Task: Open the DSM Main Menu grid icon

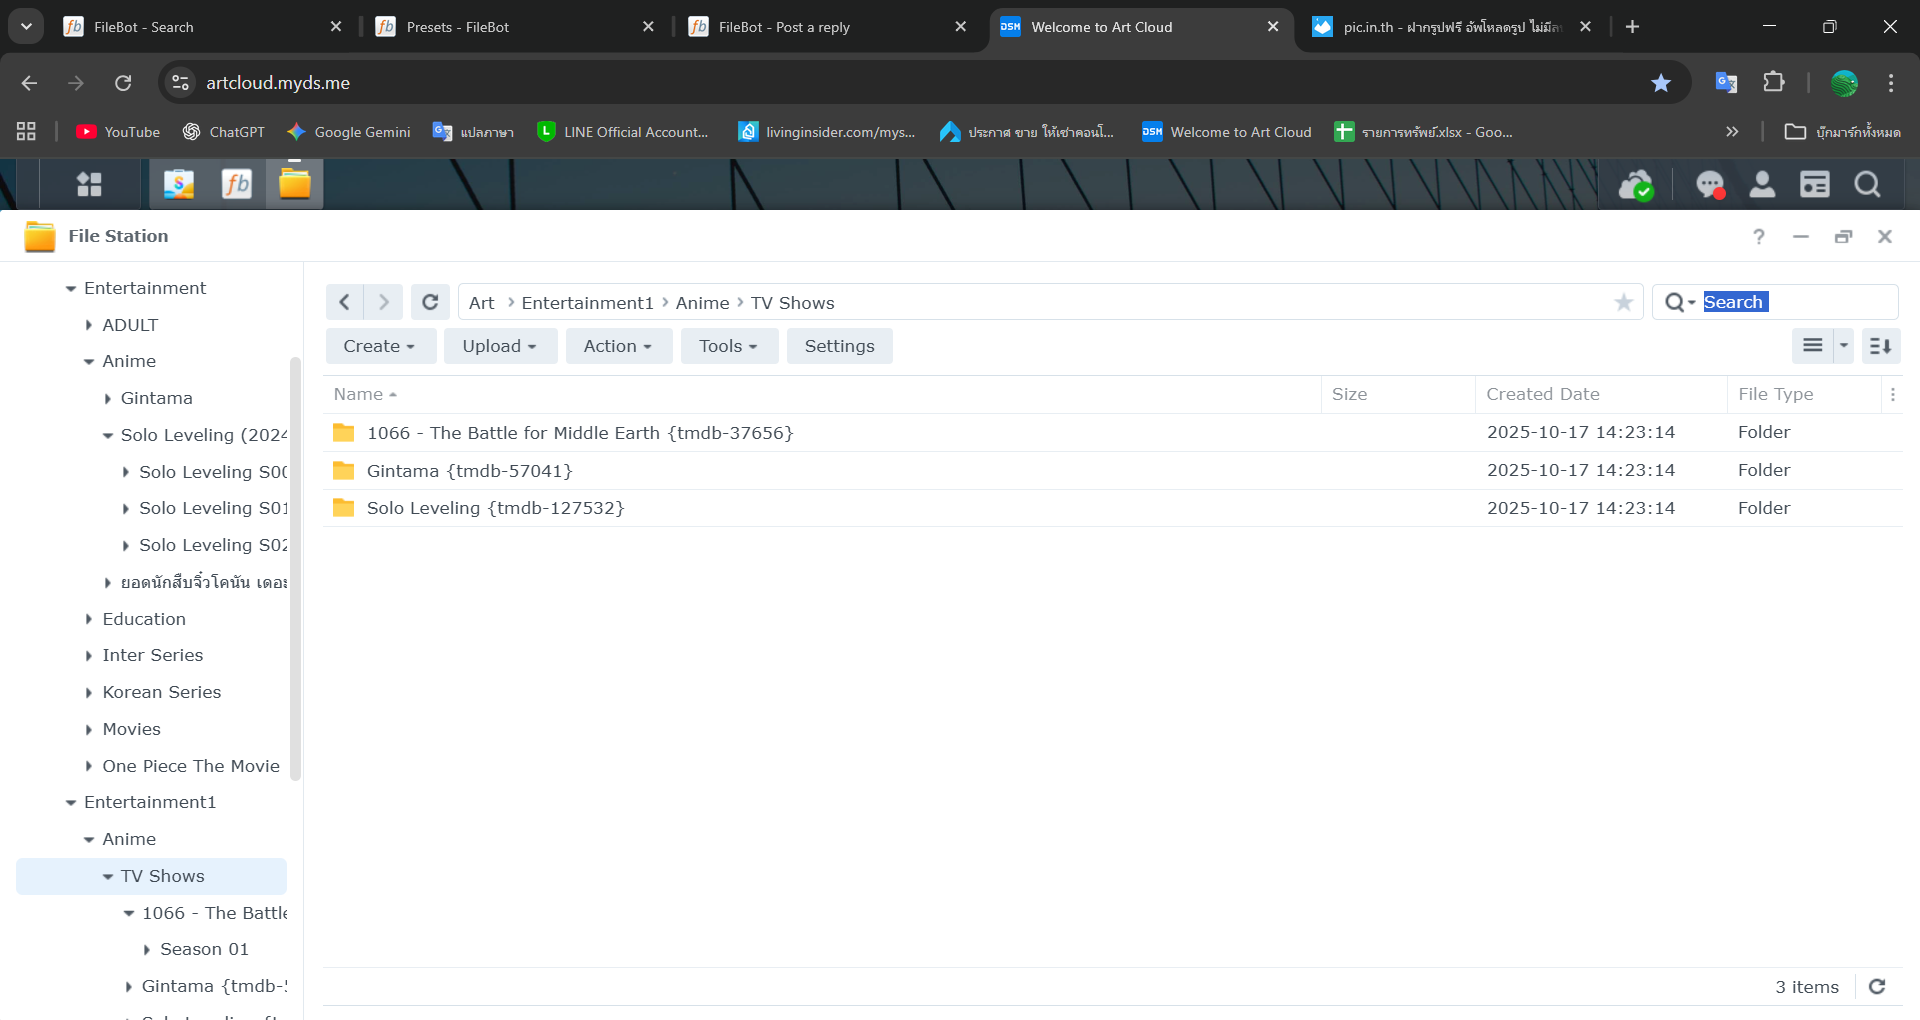Action: coord(89,184)
